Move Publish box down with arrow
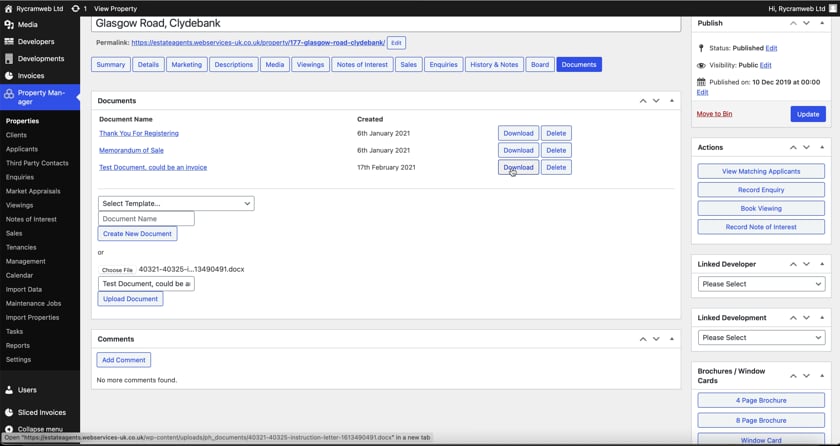Viewport: 840px width, 446px height. (806, 23)
